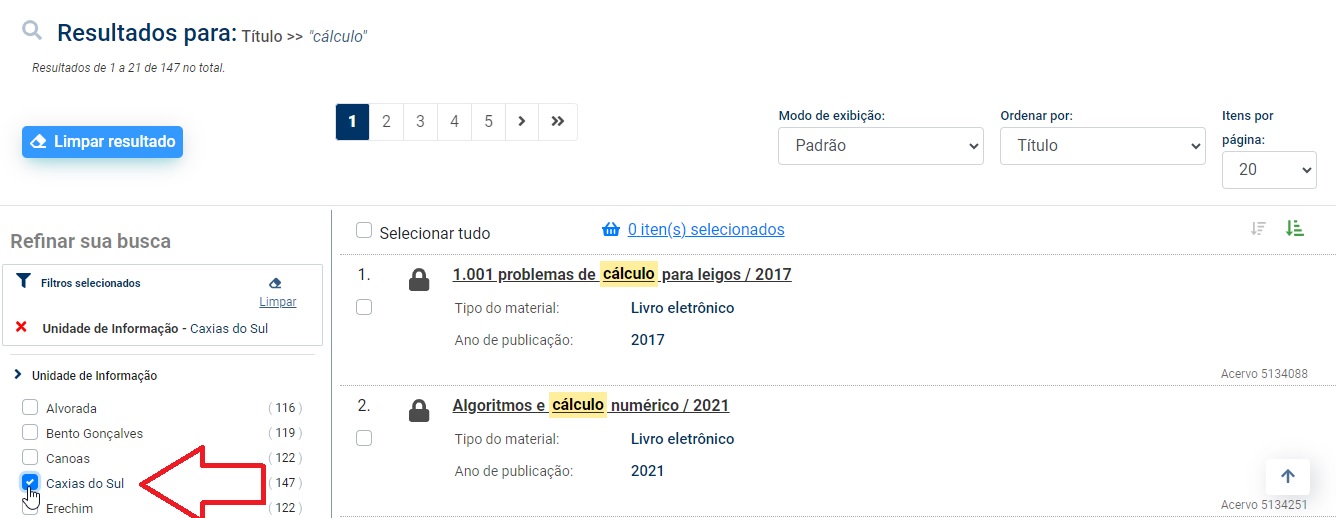Open the Ordenar por dropdown
Screen dimensions: 1336x518
pyautogui.click(x=1102, y=146)
